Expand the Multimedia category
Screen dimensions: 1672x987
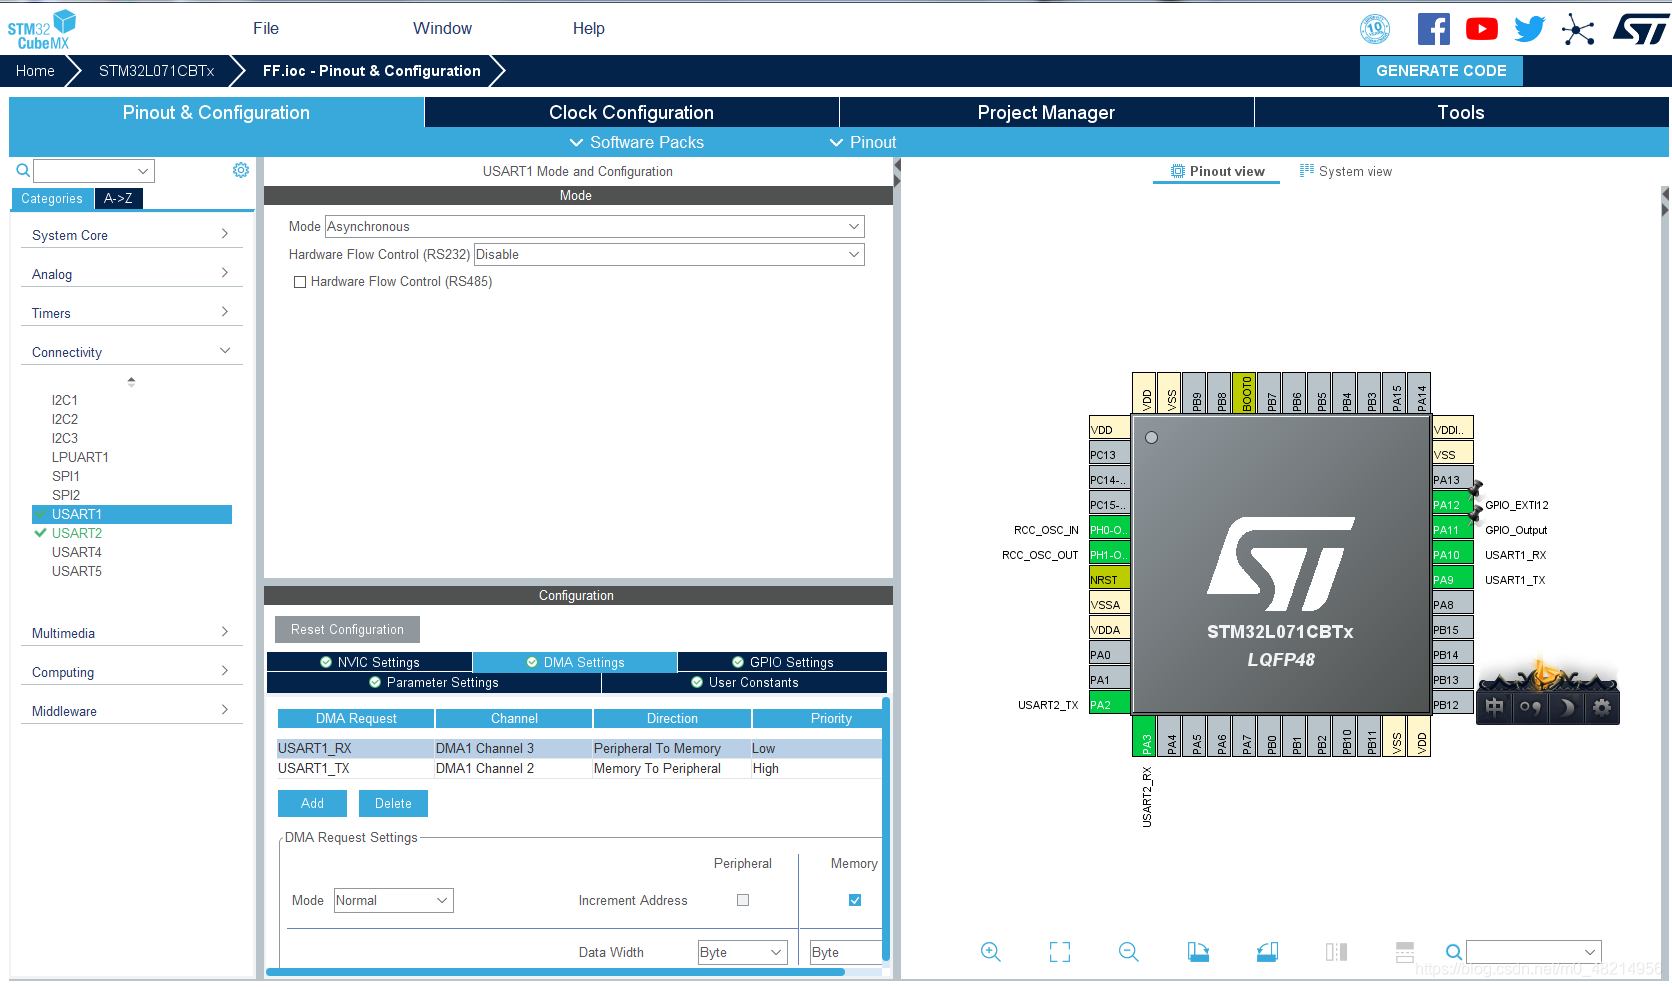coord(131,633)
